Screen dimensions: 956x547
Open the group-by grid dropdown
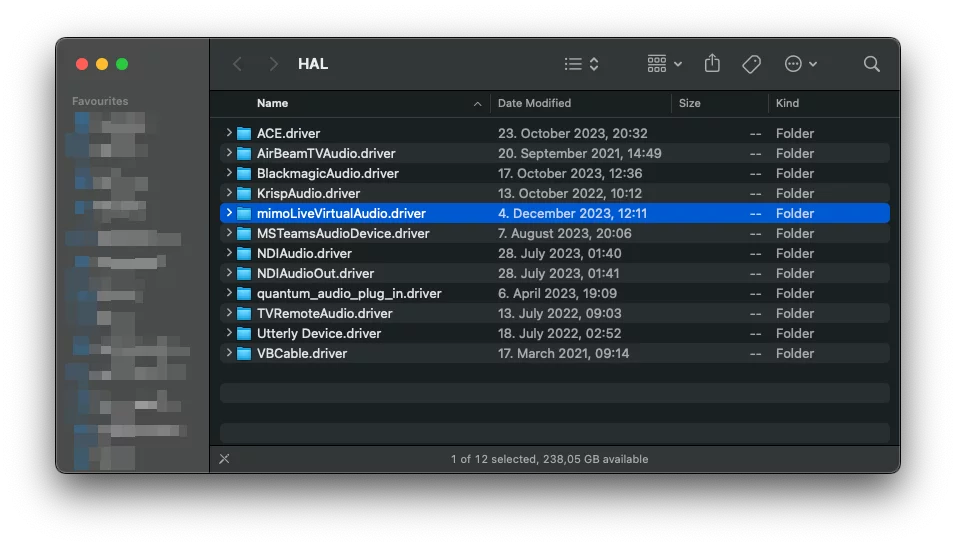tap(665, 64)
